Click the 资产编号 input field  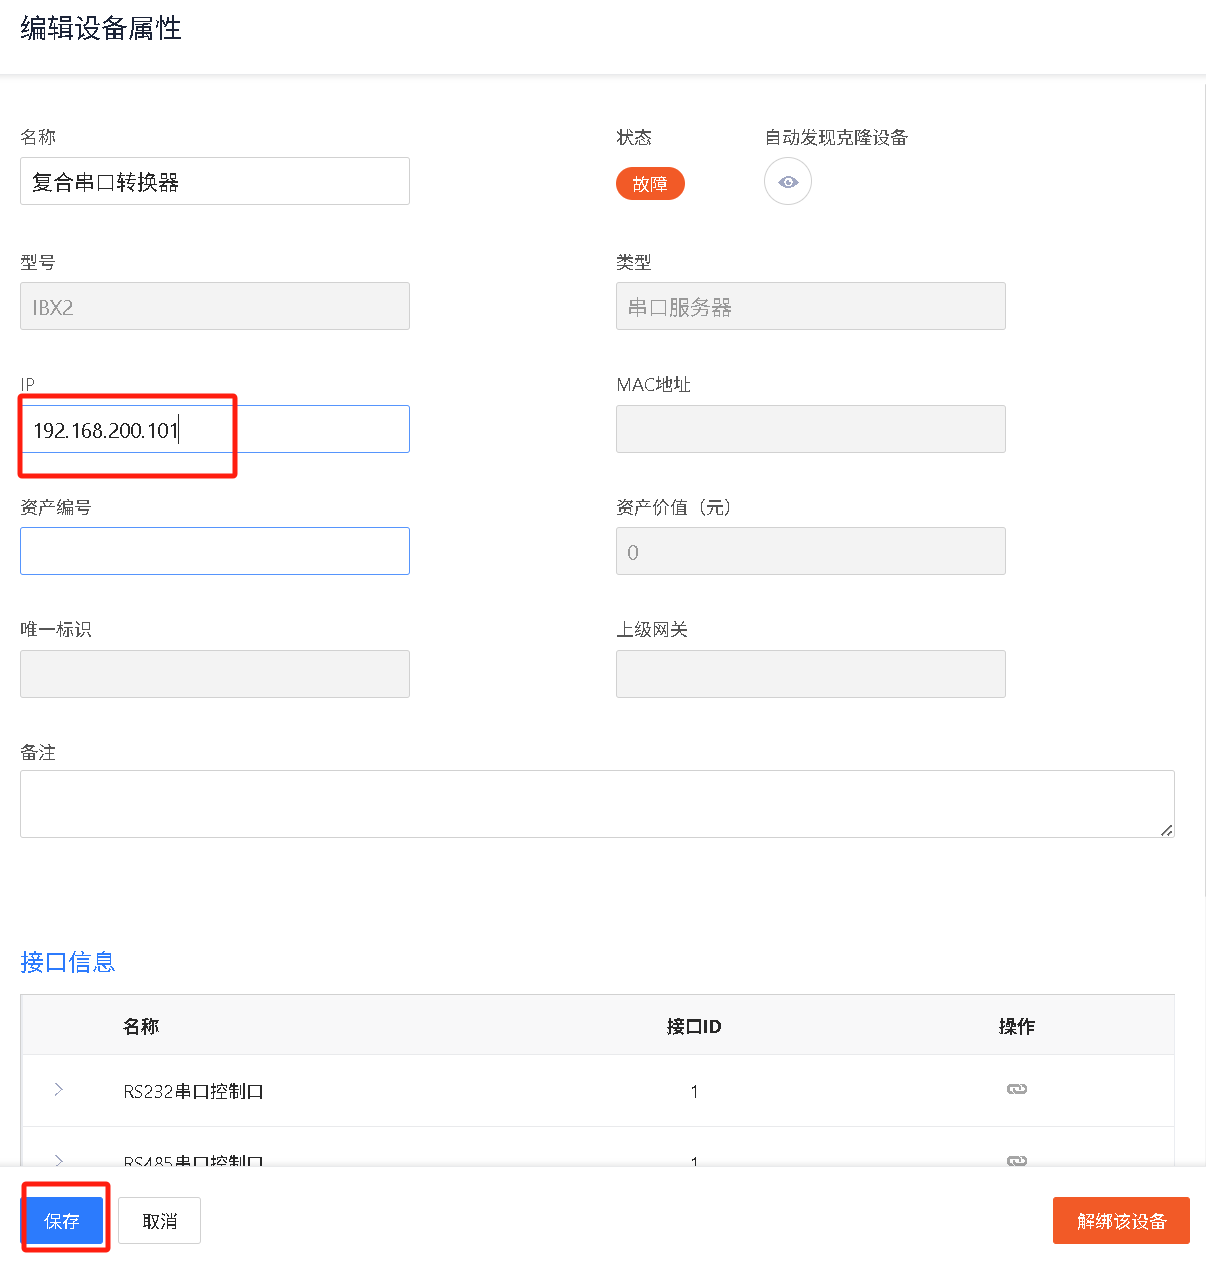[215, 551]
